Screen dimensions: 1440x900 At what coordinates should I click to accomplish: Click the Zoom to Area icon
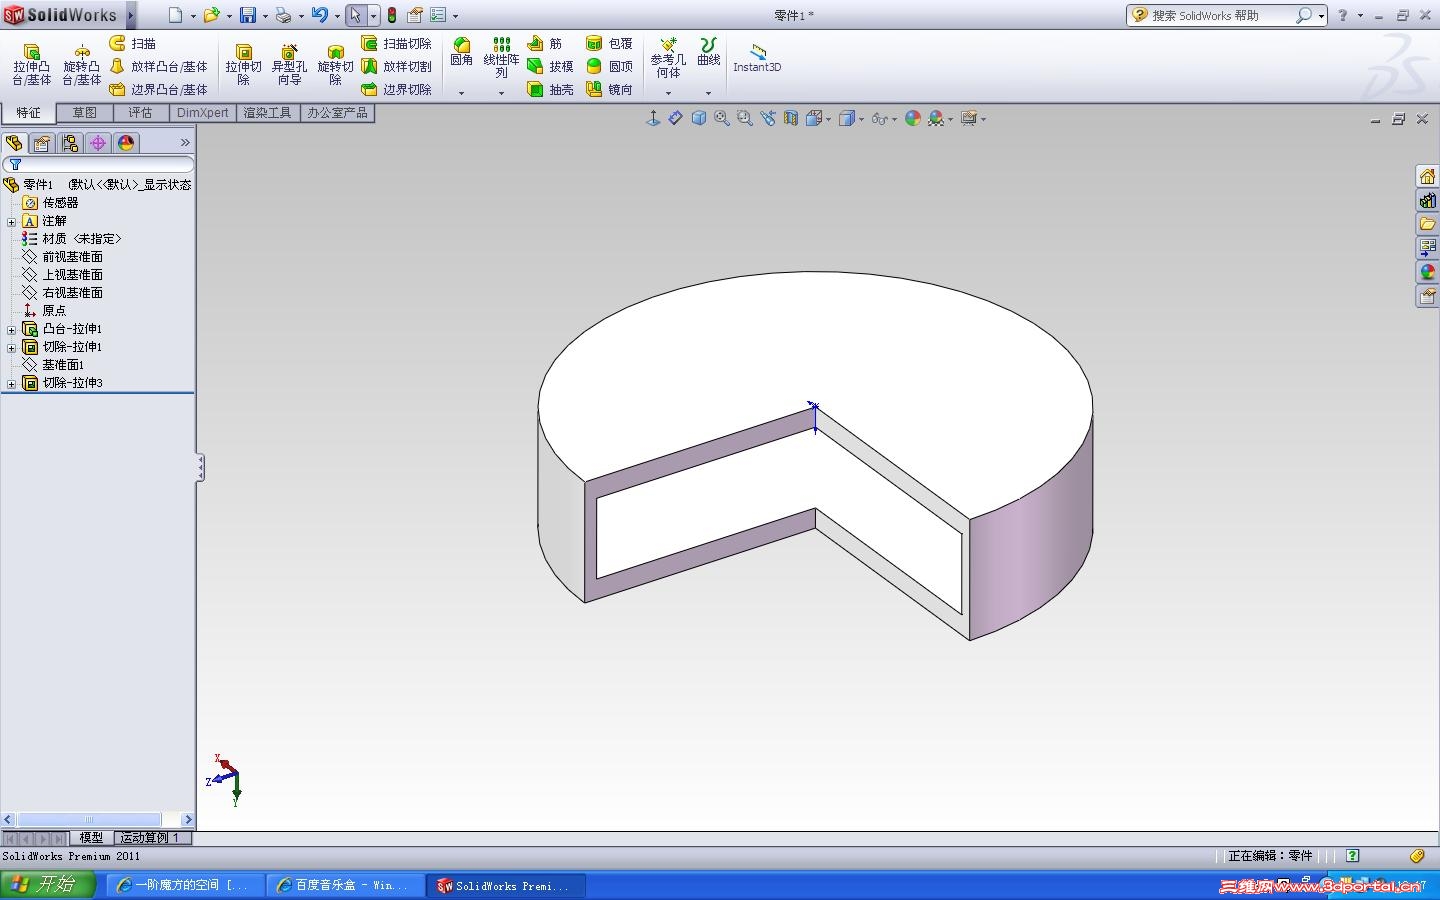click(x=744, y=118)
